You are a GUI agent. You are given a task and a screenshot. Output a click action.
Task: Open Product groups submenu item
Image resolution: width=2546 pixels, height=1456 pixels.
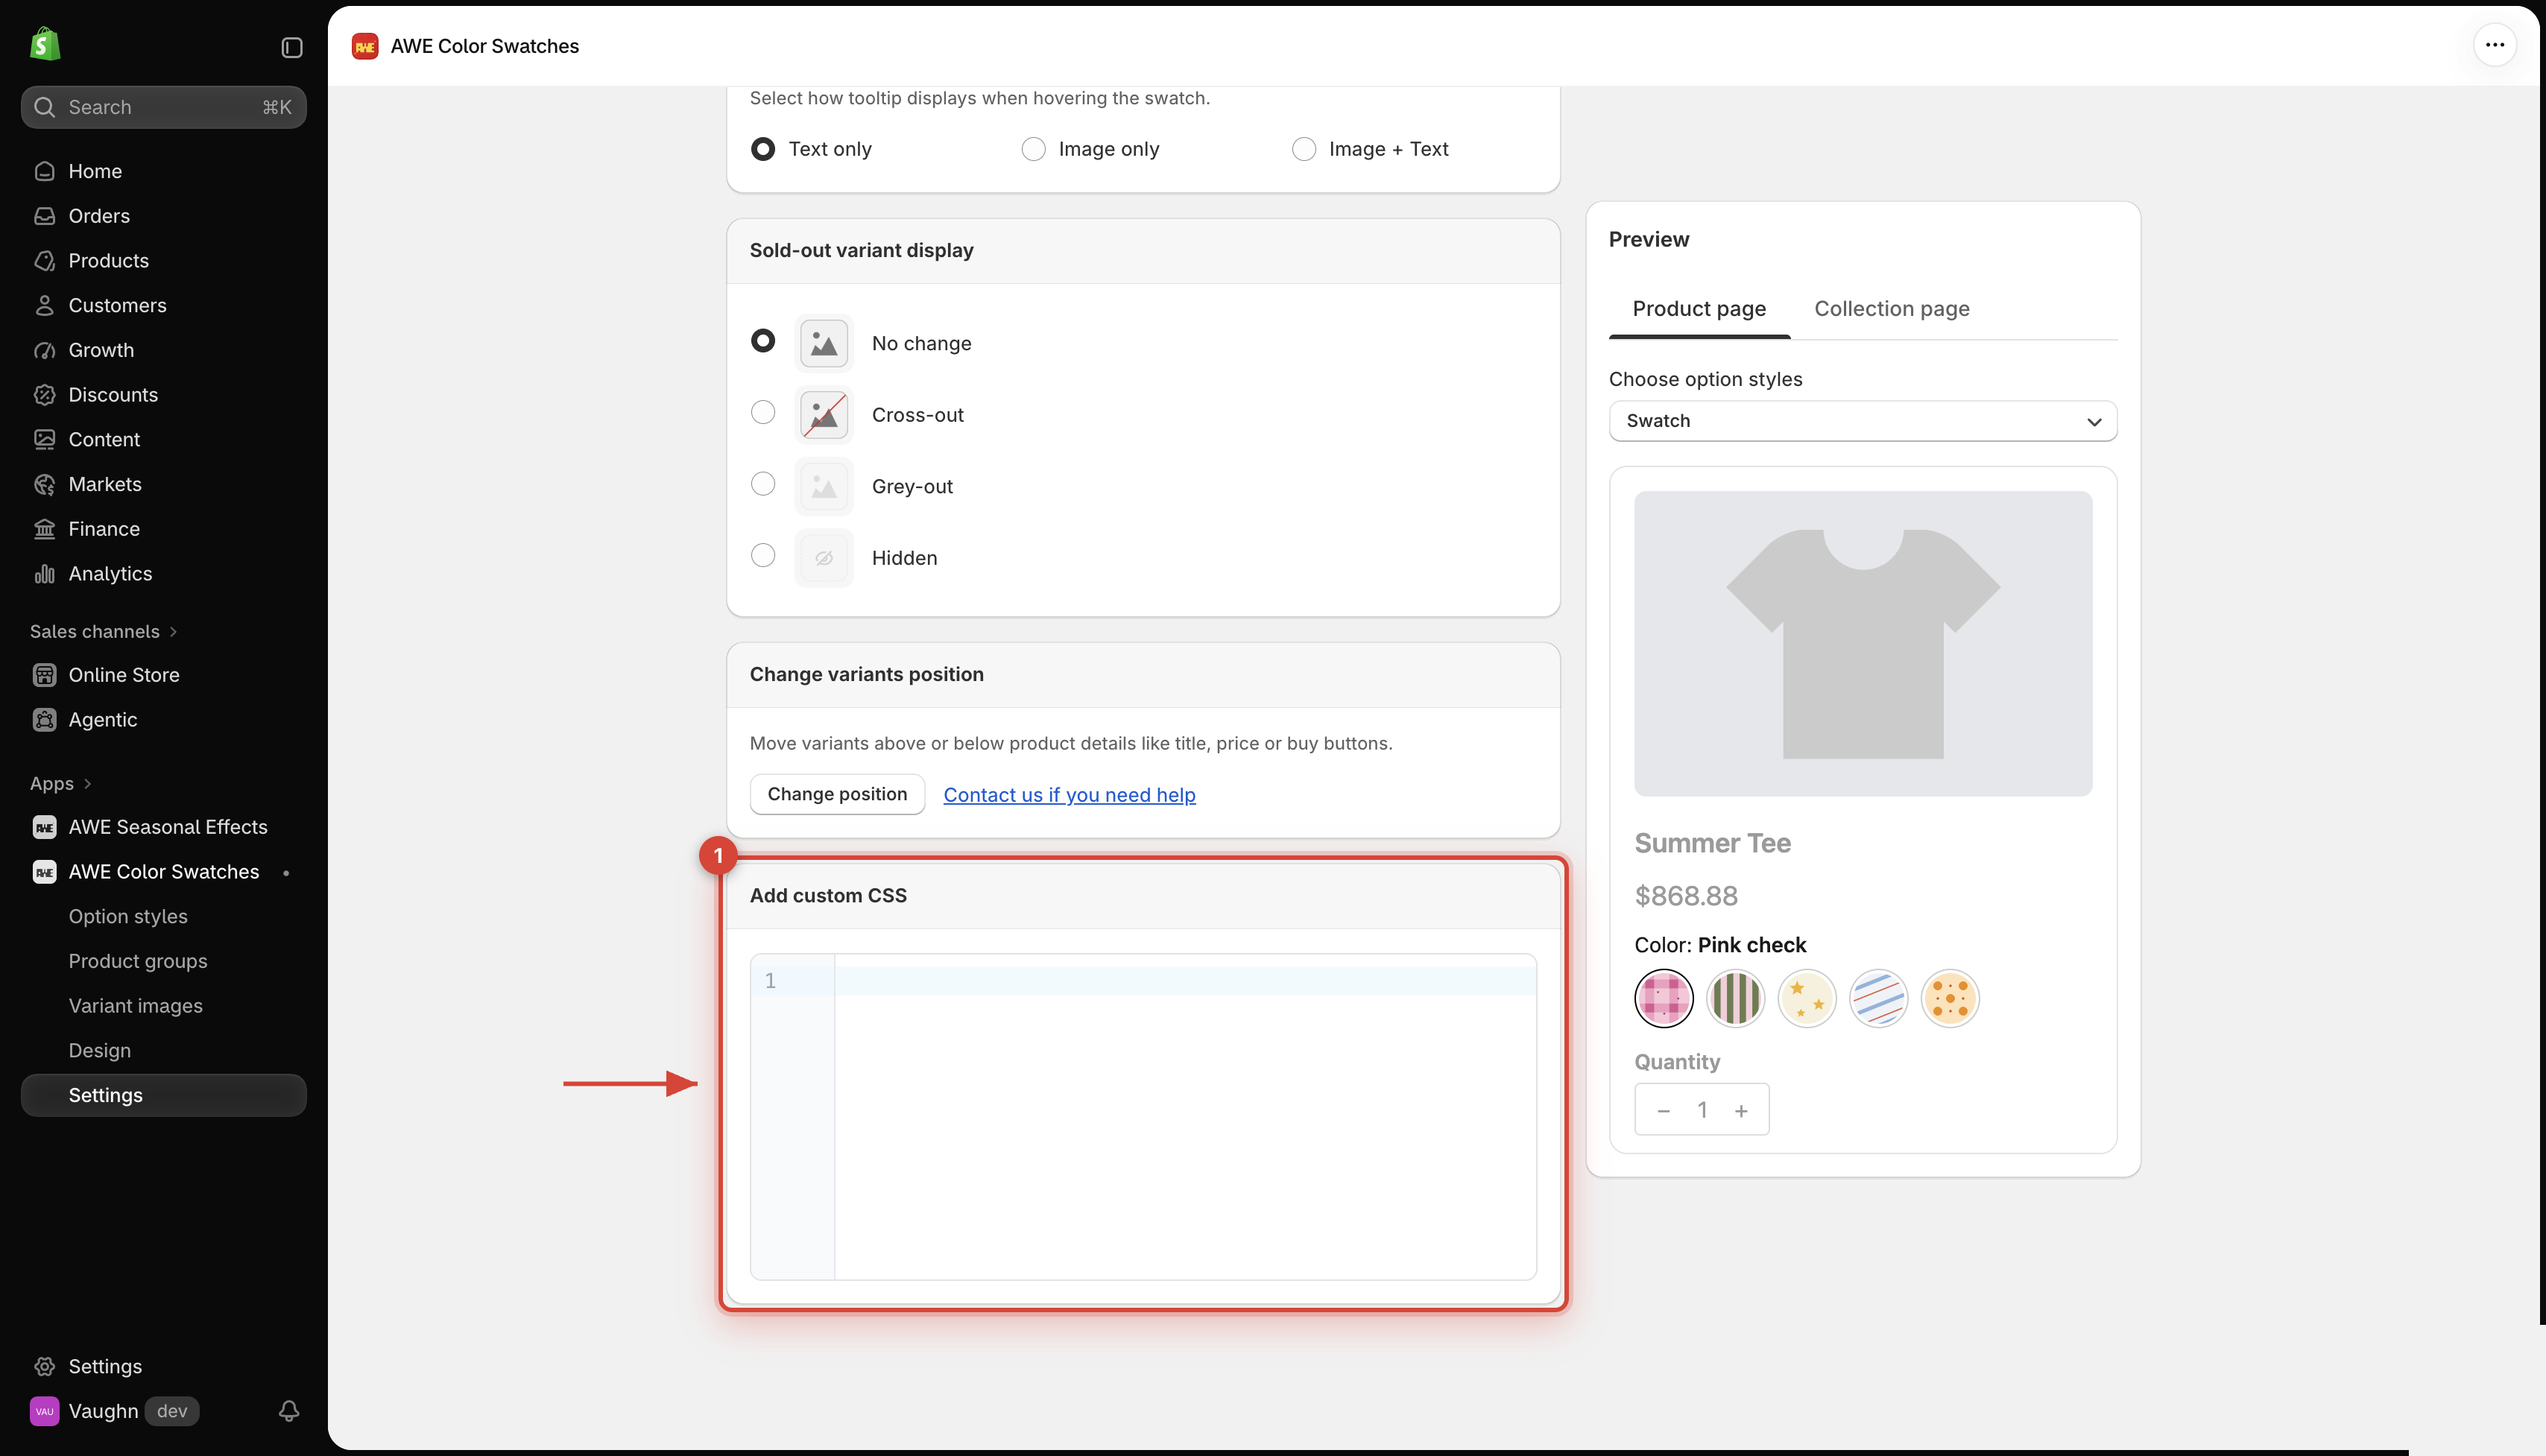[138, 961]
